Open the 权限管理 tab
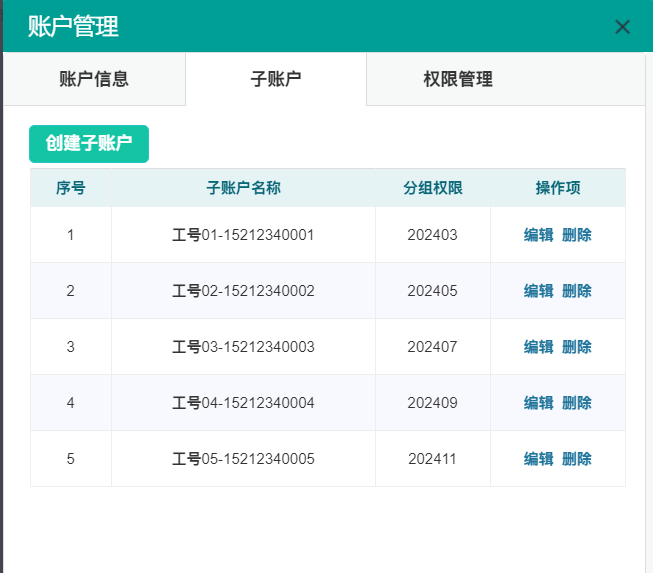Viewport: 653px width, 573px height. pyautogui.click(x=458, y=79)
